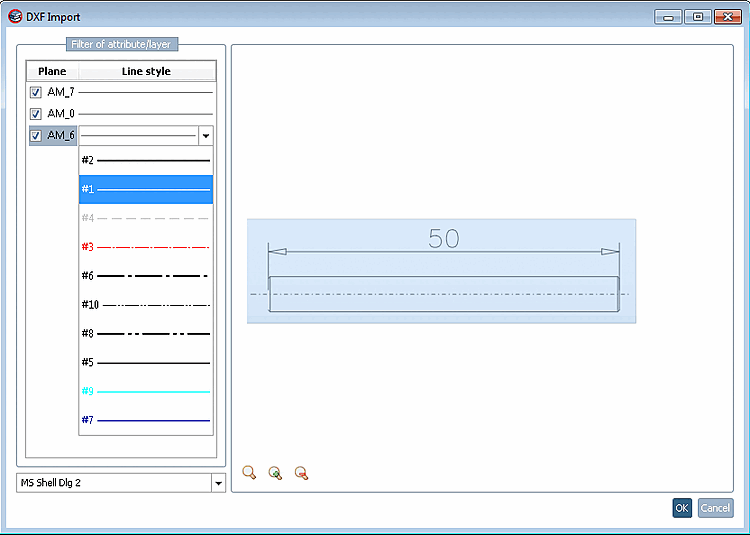This screenshot has width=750, height=535.
Task: Click the DXF Import title bar icon
Action: pyautogui.click(x=15, y=17)
